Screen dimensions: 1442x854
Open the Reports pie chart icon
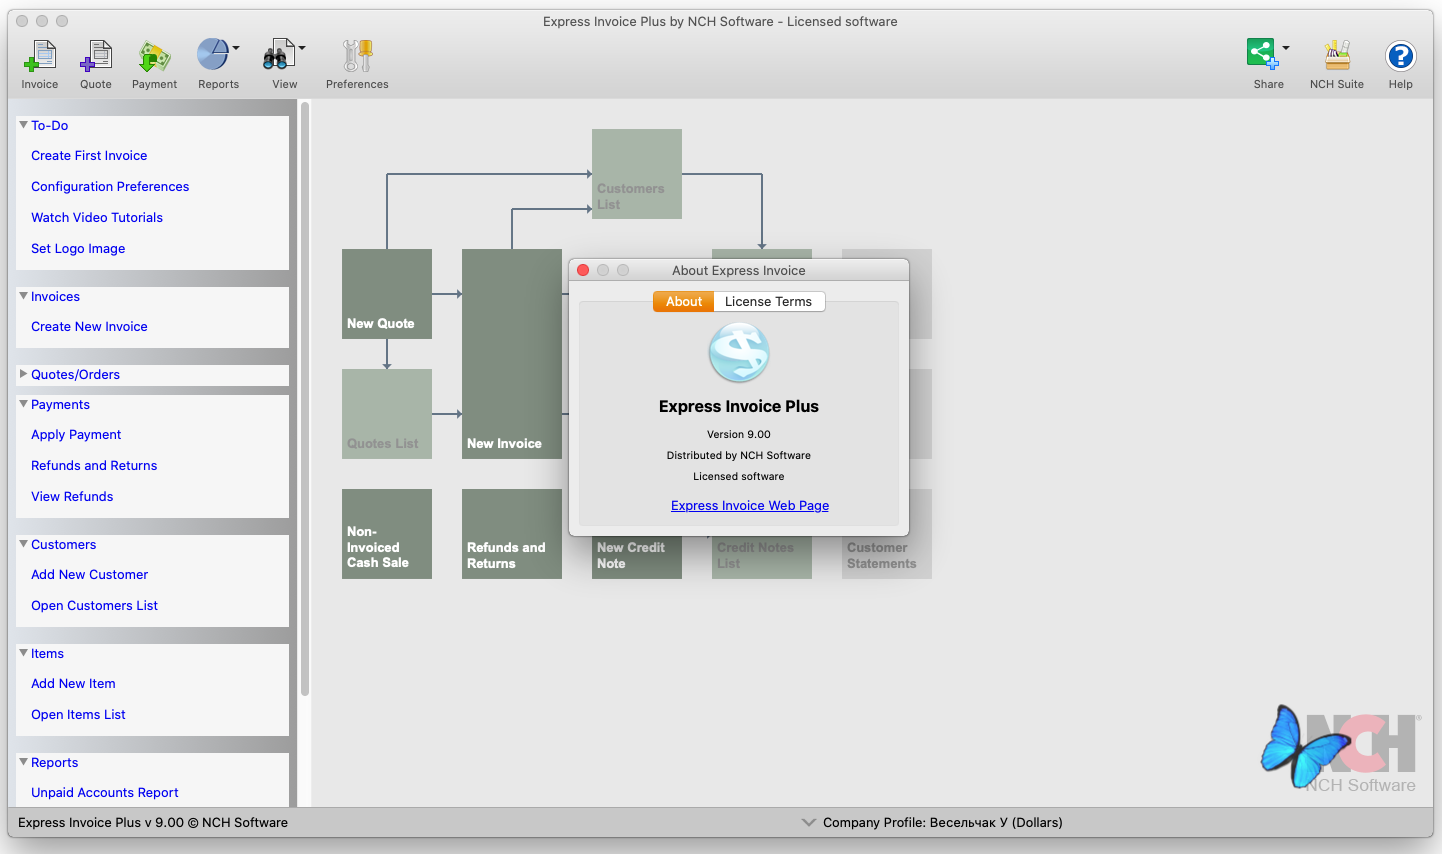click(213, 55)
